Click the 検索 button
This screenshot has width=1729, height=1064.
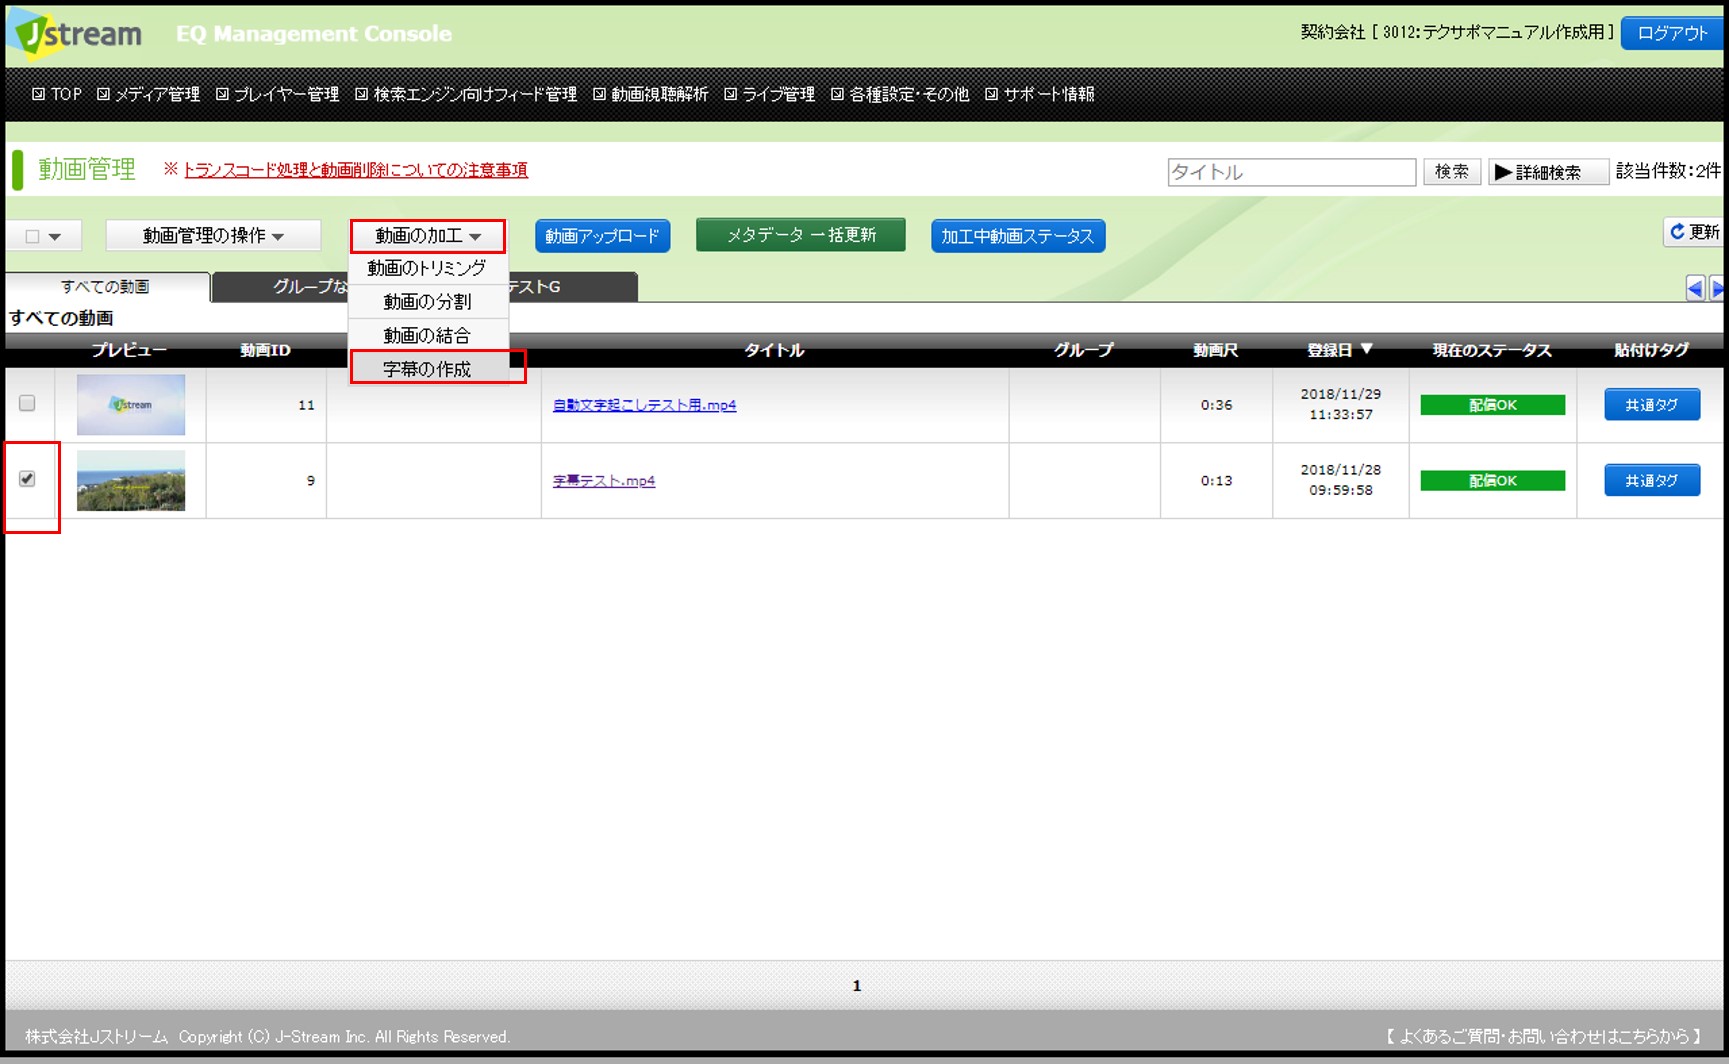(x=1452, y=172)
